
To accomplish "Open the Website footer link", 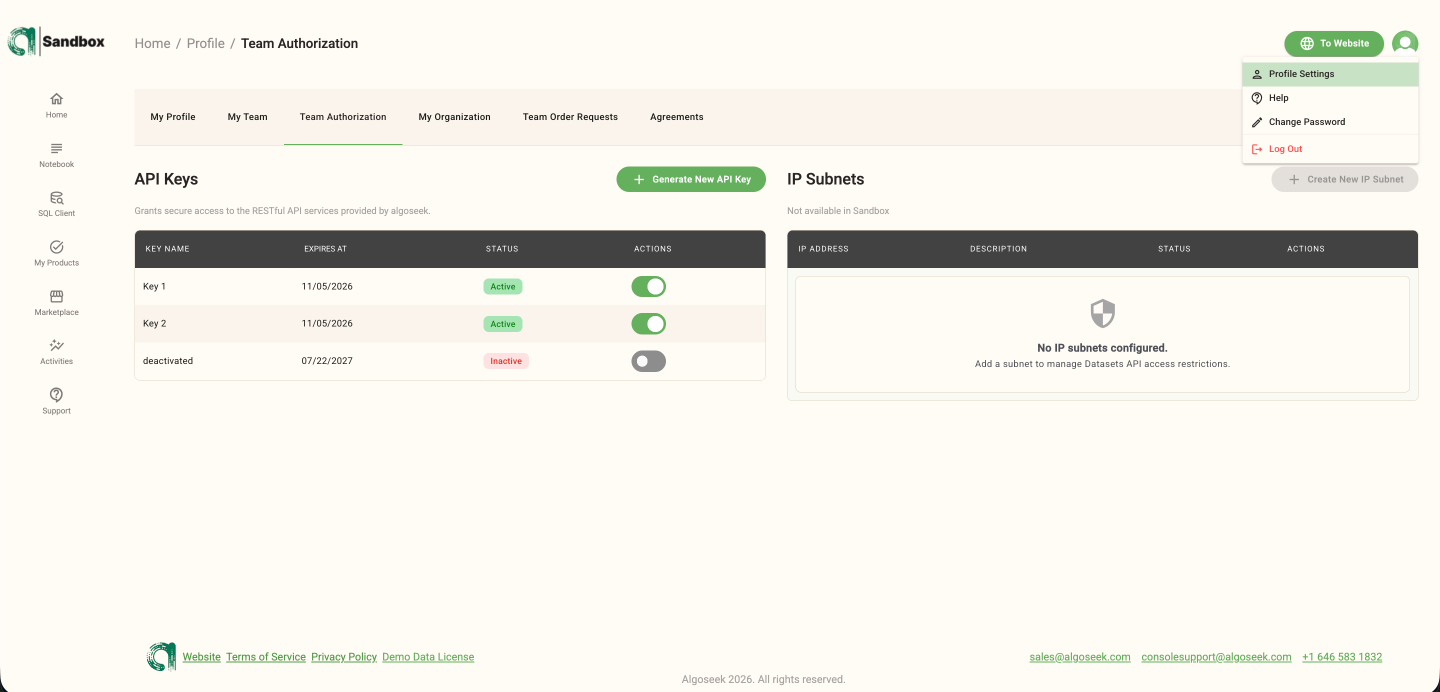I will point(201,657).
